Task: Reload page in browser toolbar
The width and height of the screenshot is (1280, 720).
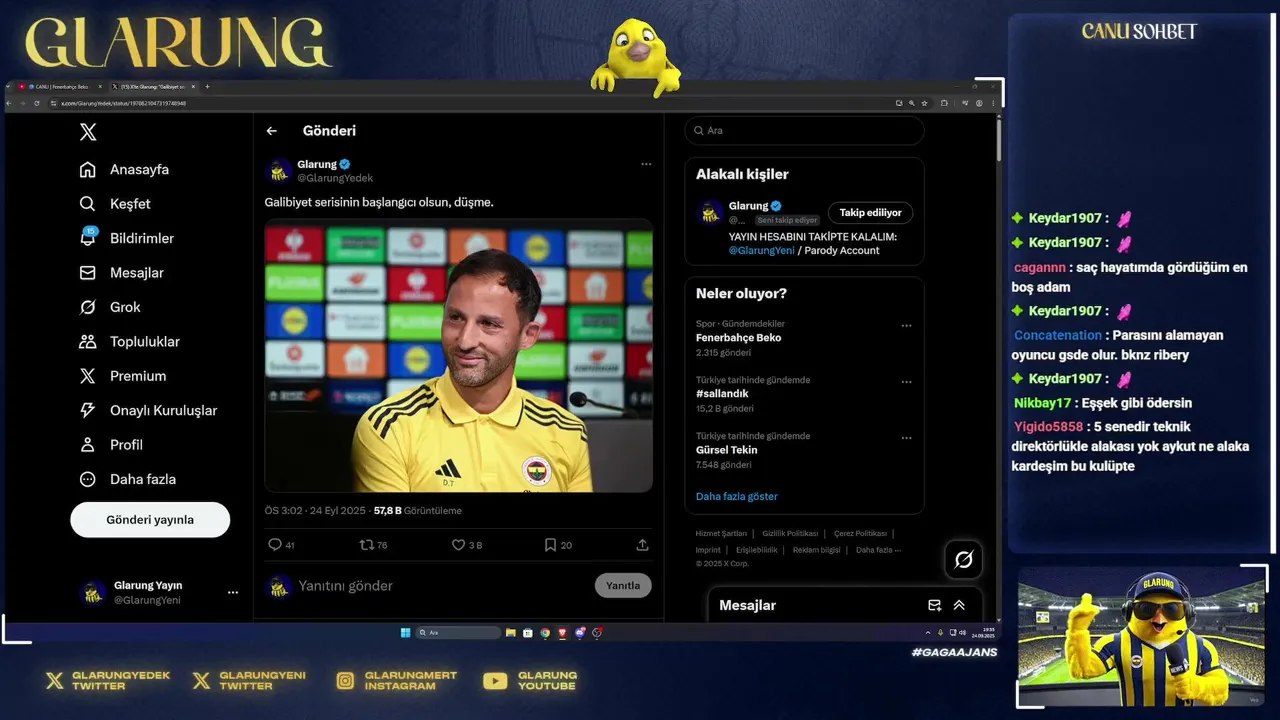Action: [36, 103]
